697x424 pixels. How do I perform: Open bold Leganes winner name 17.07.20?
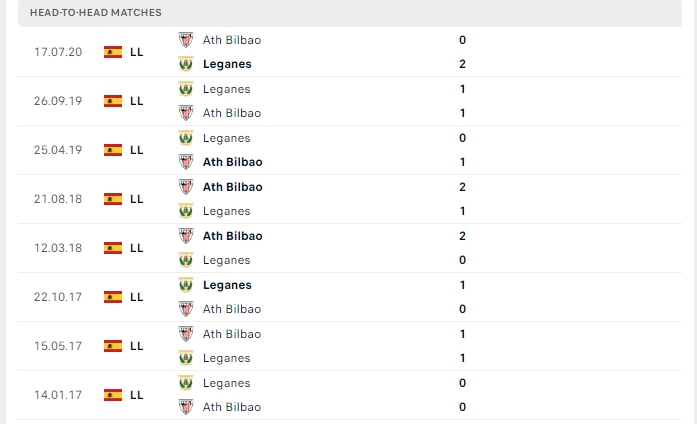tap(227, 64)
